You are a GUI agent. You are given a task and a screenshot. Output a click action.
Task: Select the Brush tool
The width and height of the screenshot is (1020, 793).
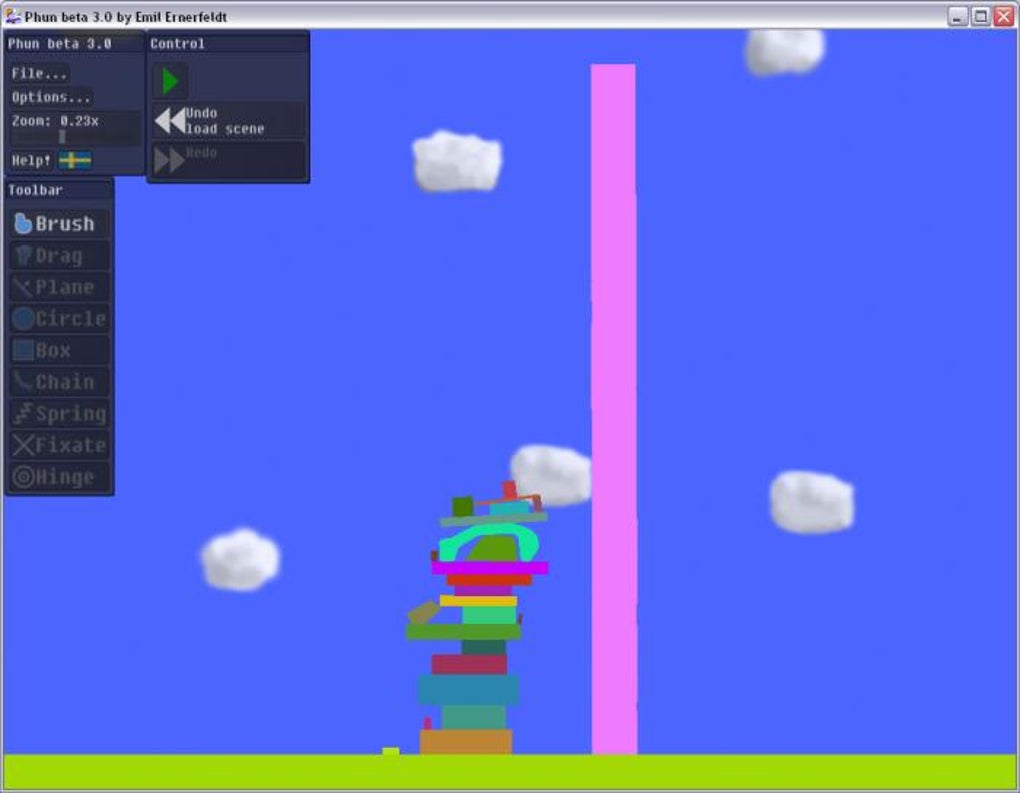60,224
